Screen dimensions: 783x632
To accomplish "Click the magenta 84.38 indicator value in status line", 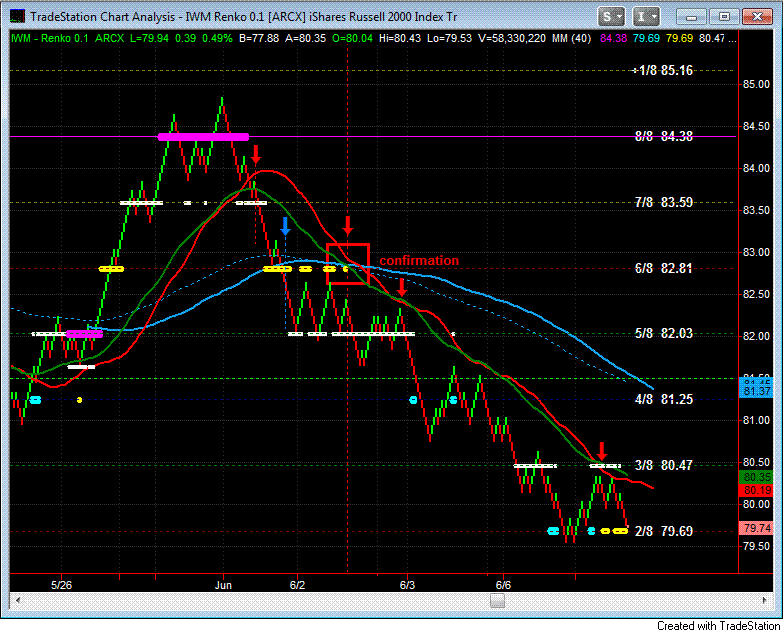I will [613, 38].
